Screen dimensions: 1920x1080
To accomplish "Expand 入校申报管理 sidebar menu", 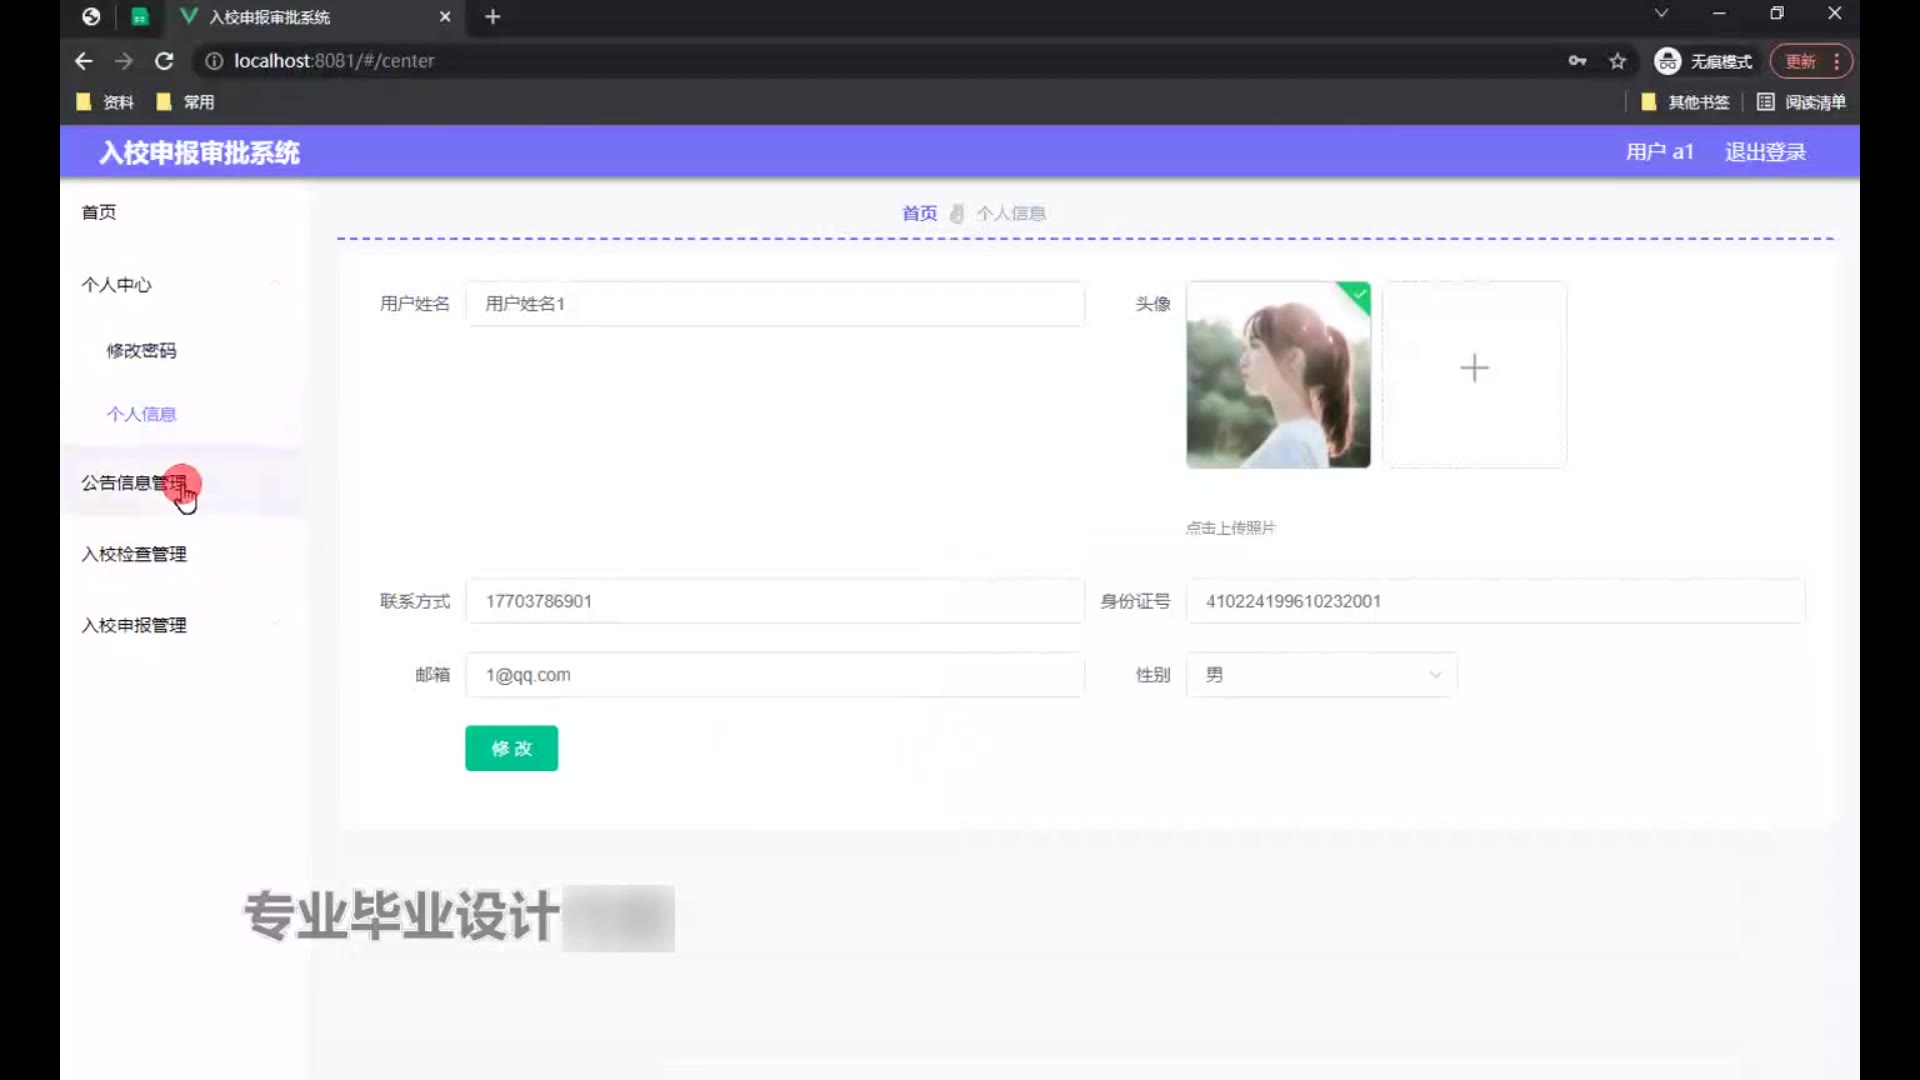I will click(x=180, y=625).
